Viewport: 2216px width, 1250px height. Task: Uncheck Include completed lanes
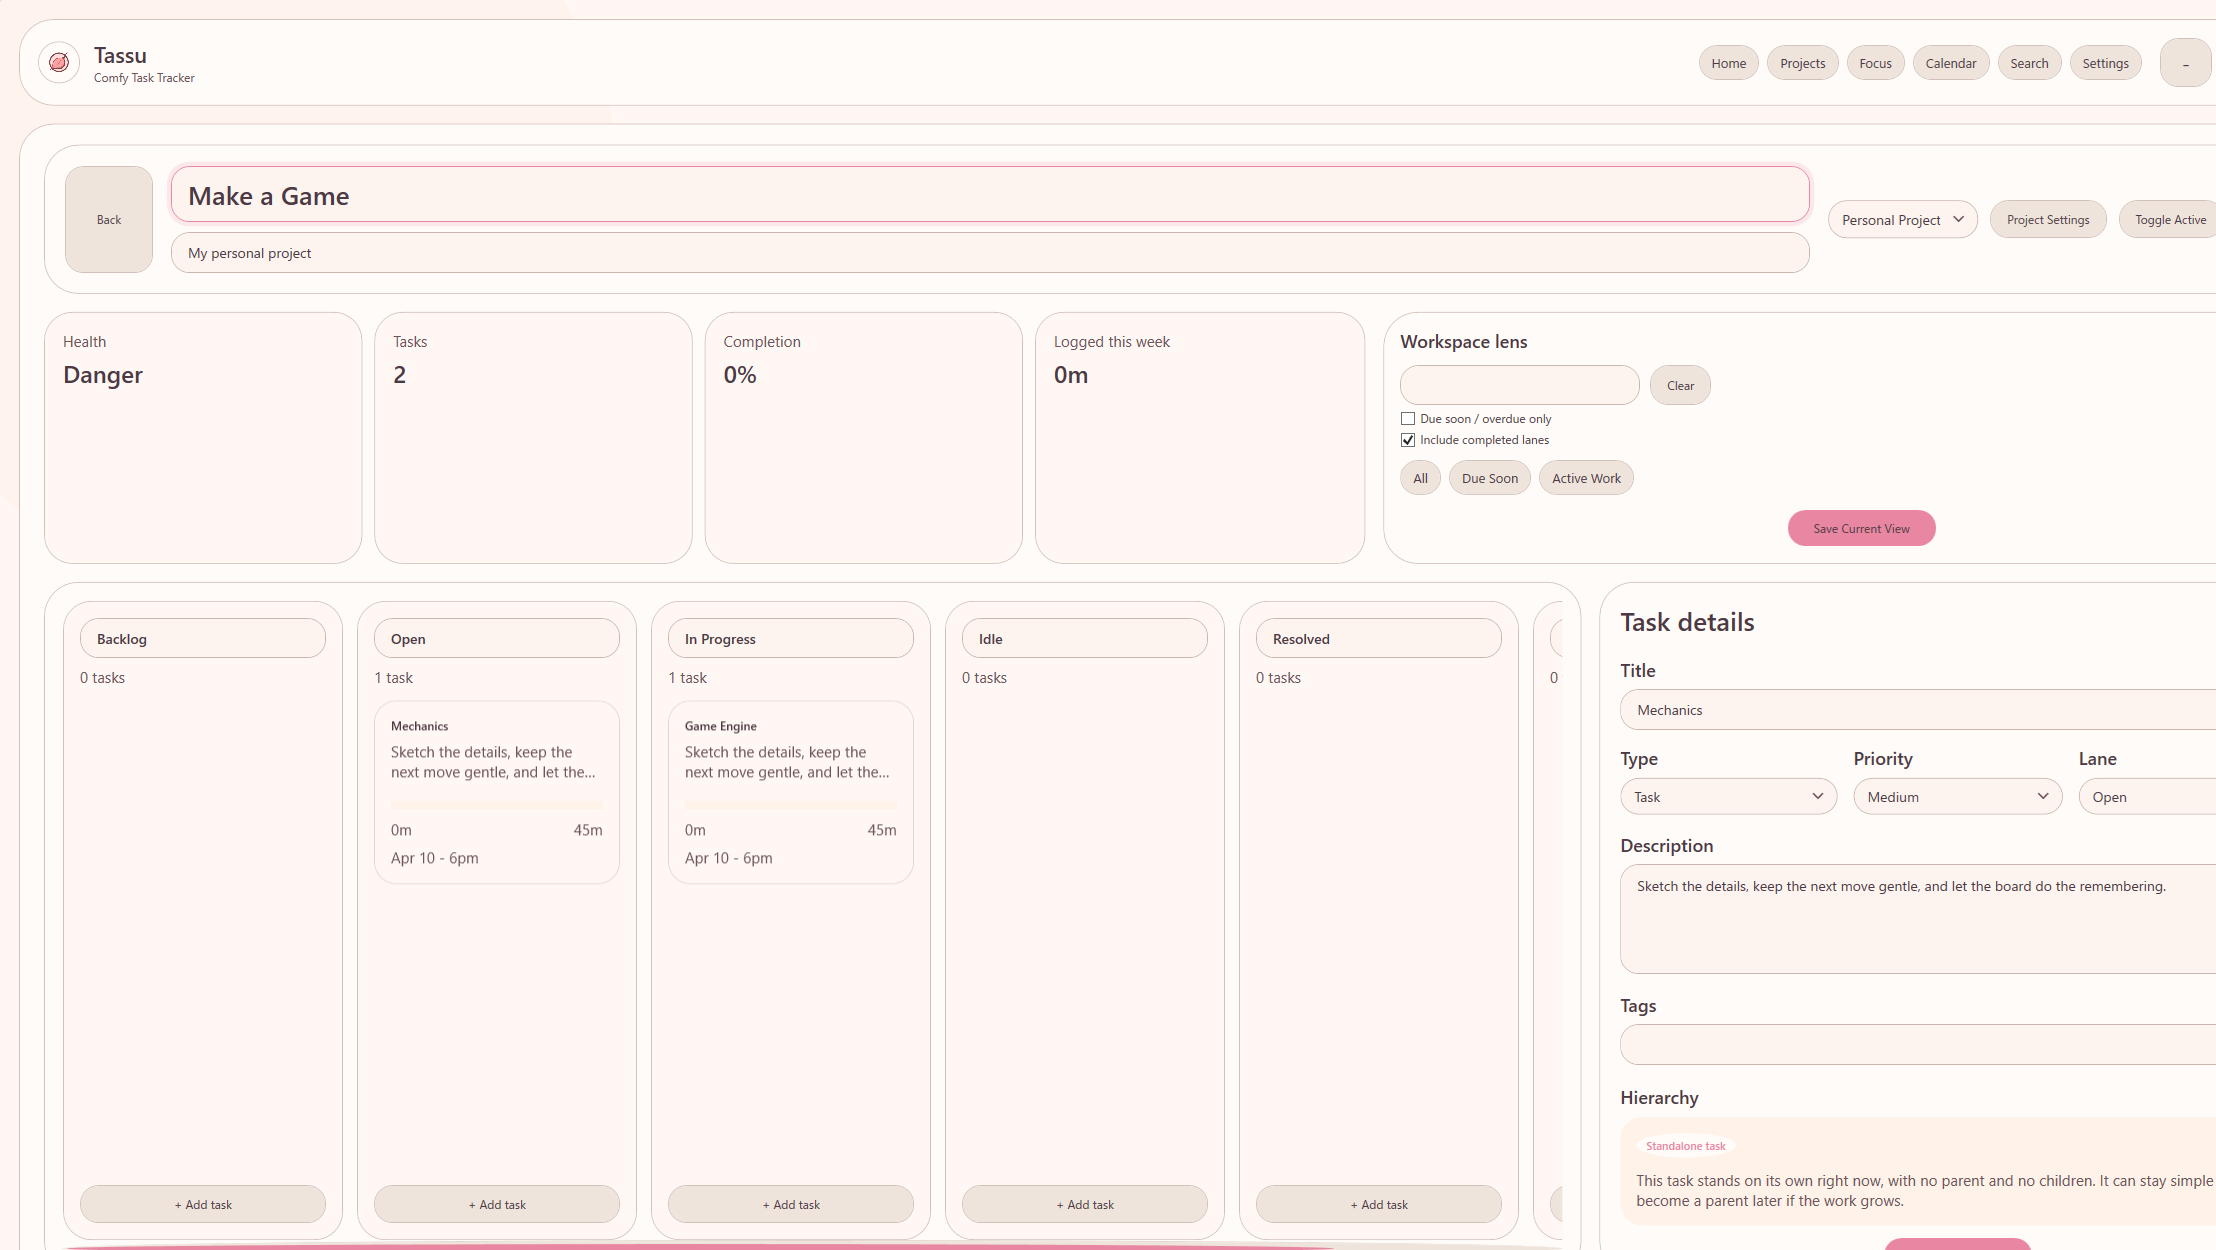point(1408,440)
